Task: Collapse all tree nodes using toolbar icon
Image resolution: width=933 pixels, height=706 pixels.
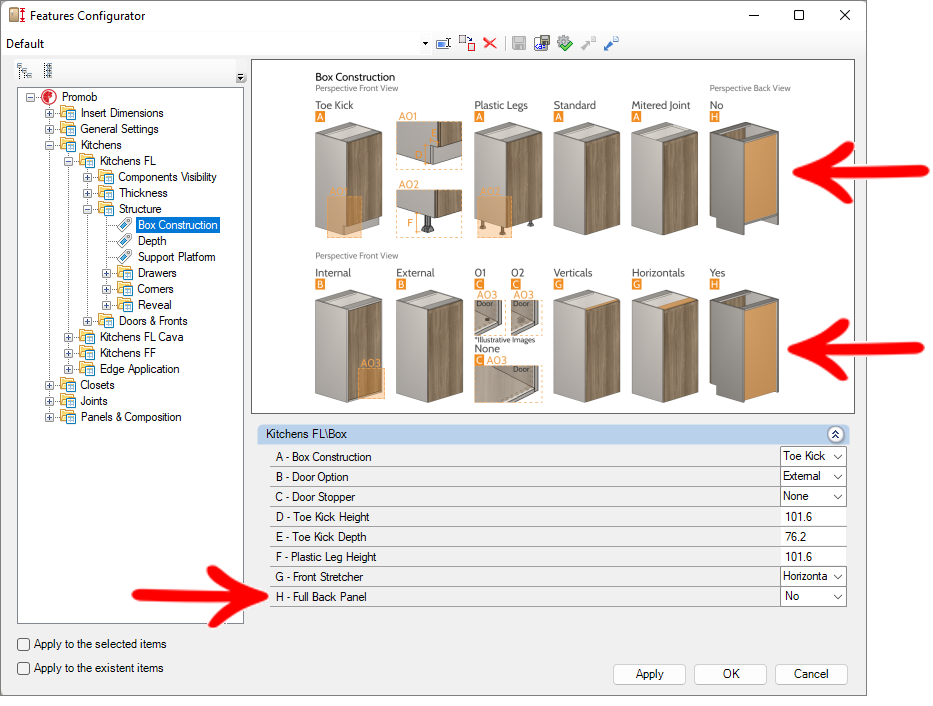Action: click(x=48, y=71)
